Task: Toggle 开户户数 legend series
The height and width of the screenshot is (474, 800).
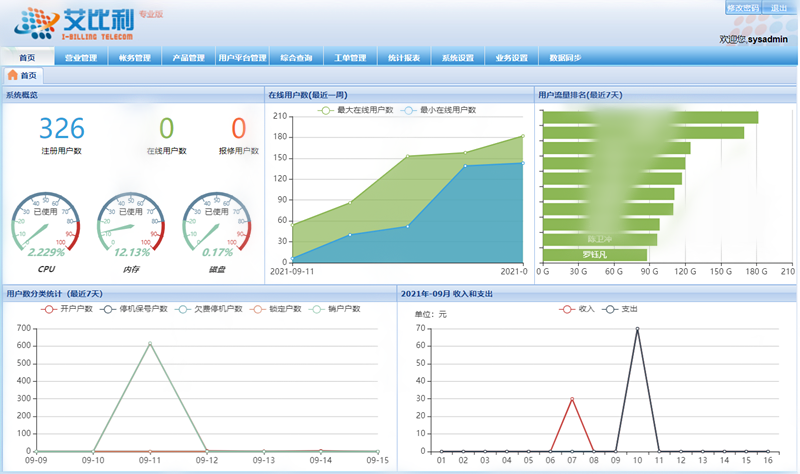Action: pyautogui.click(x=69, y=309)
